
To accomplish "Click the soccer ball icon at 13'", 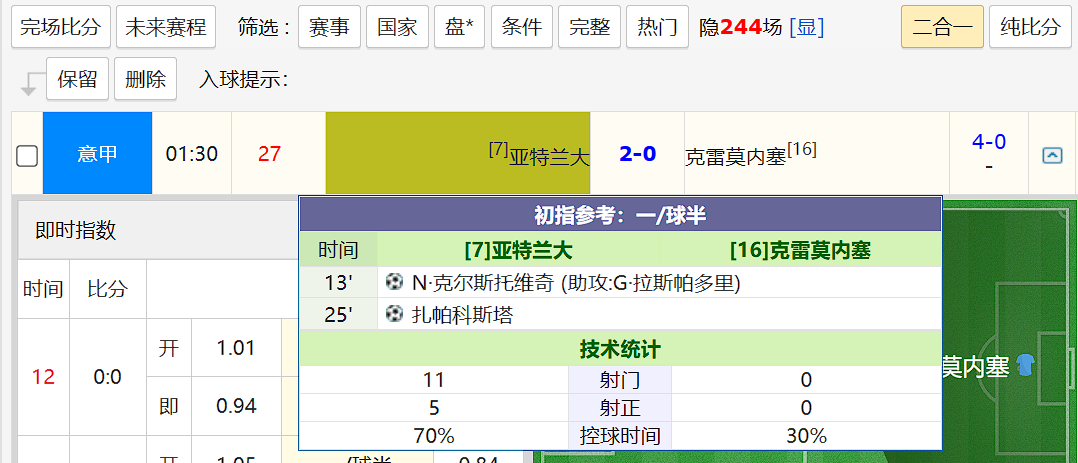I will tap(394, 283).
